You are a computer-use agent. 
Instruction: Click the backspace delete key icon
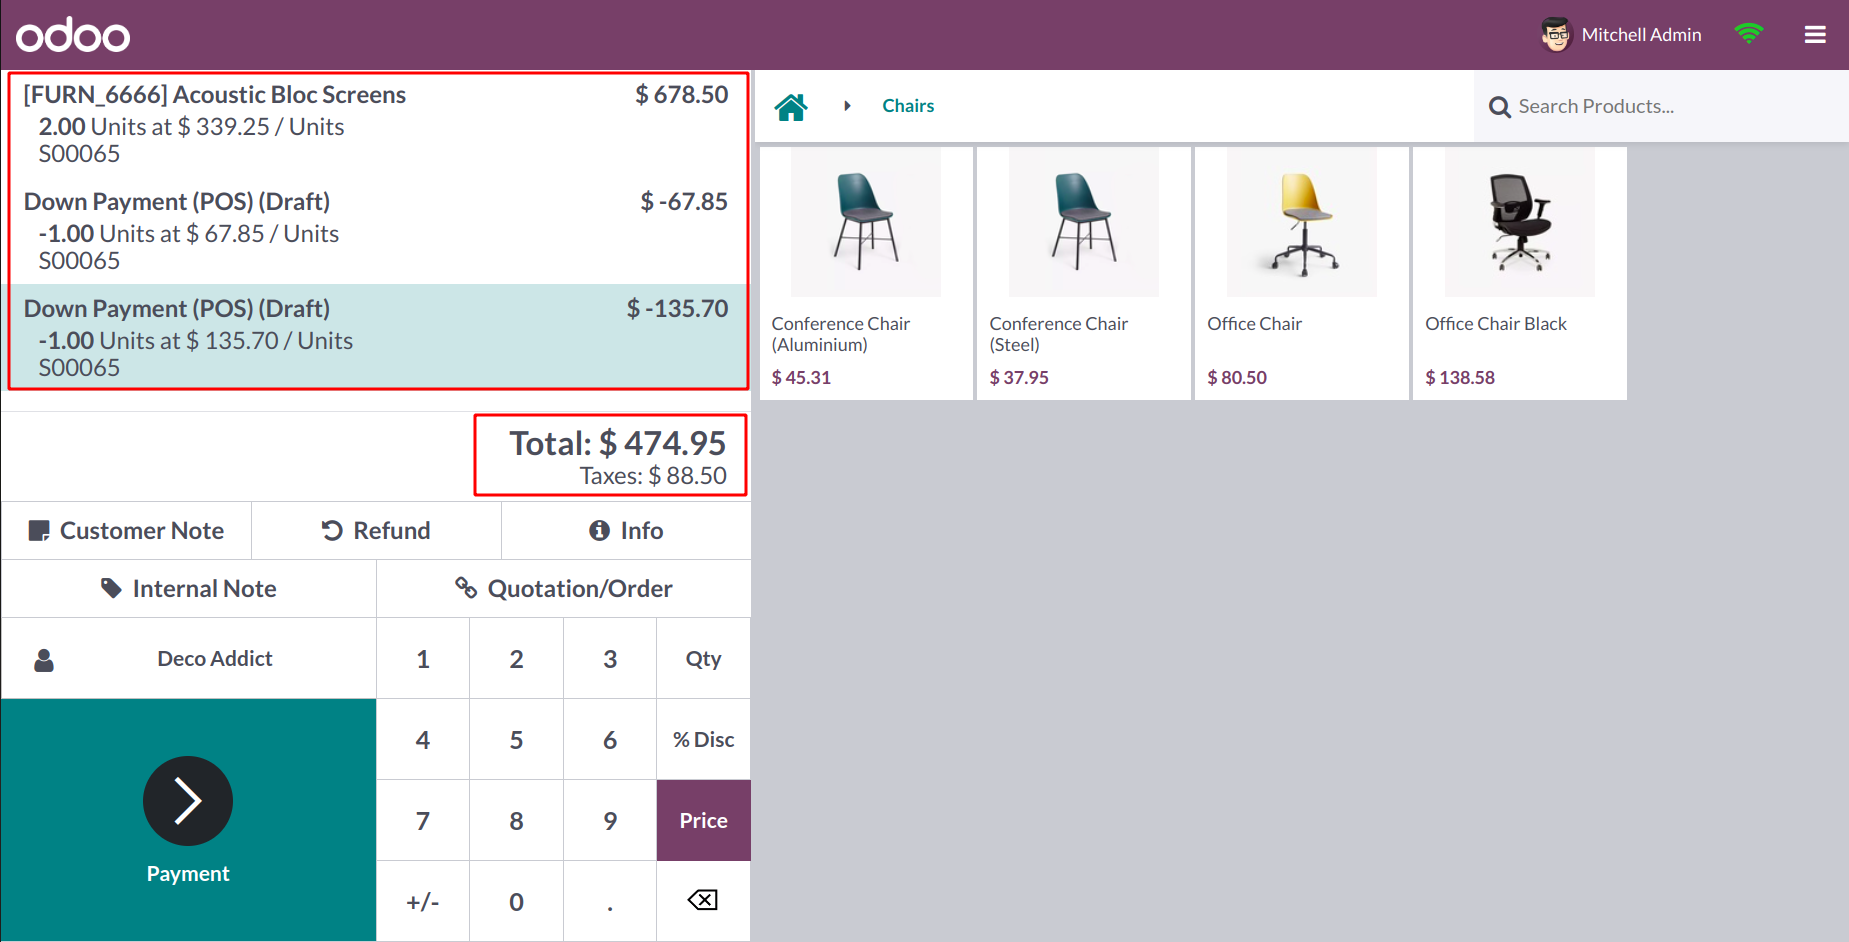point(703,900)
